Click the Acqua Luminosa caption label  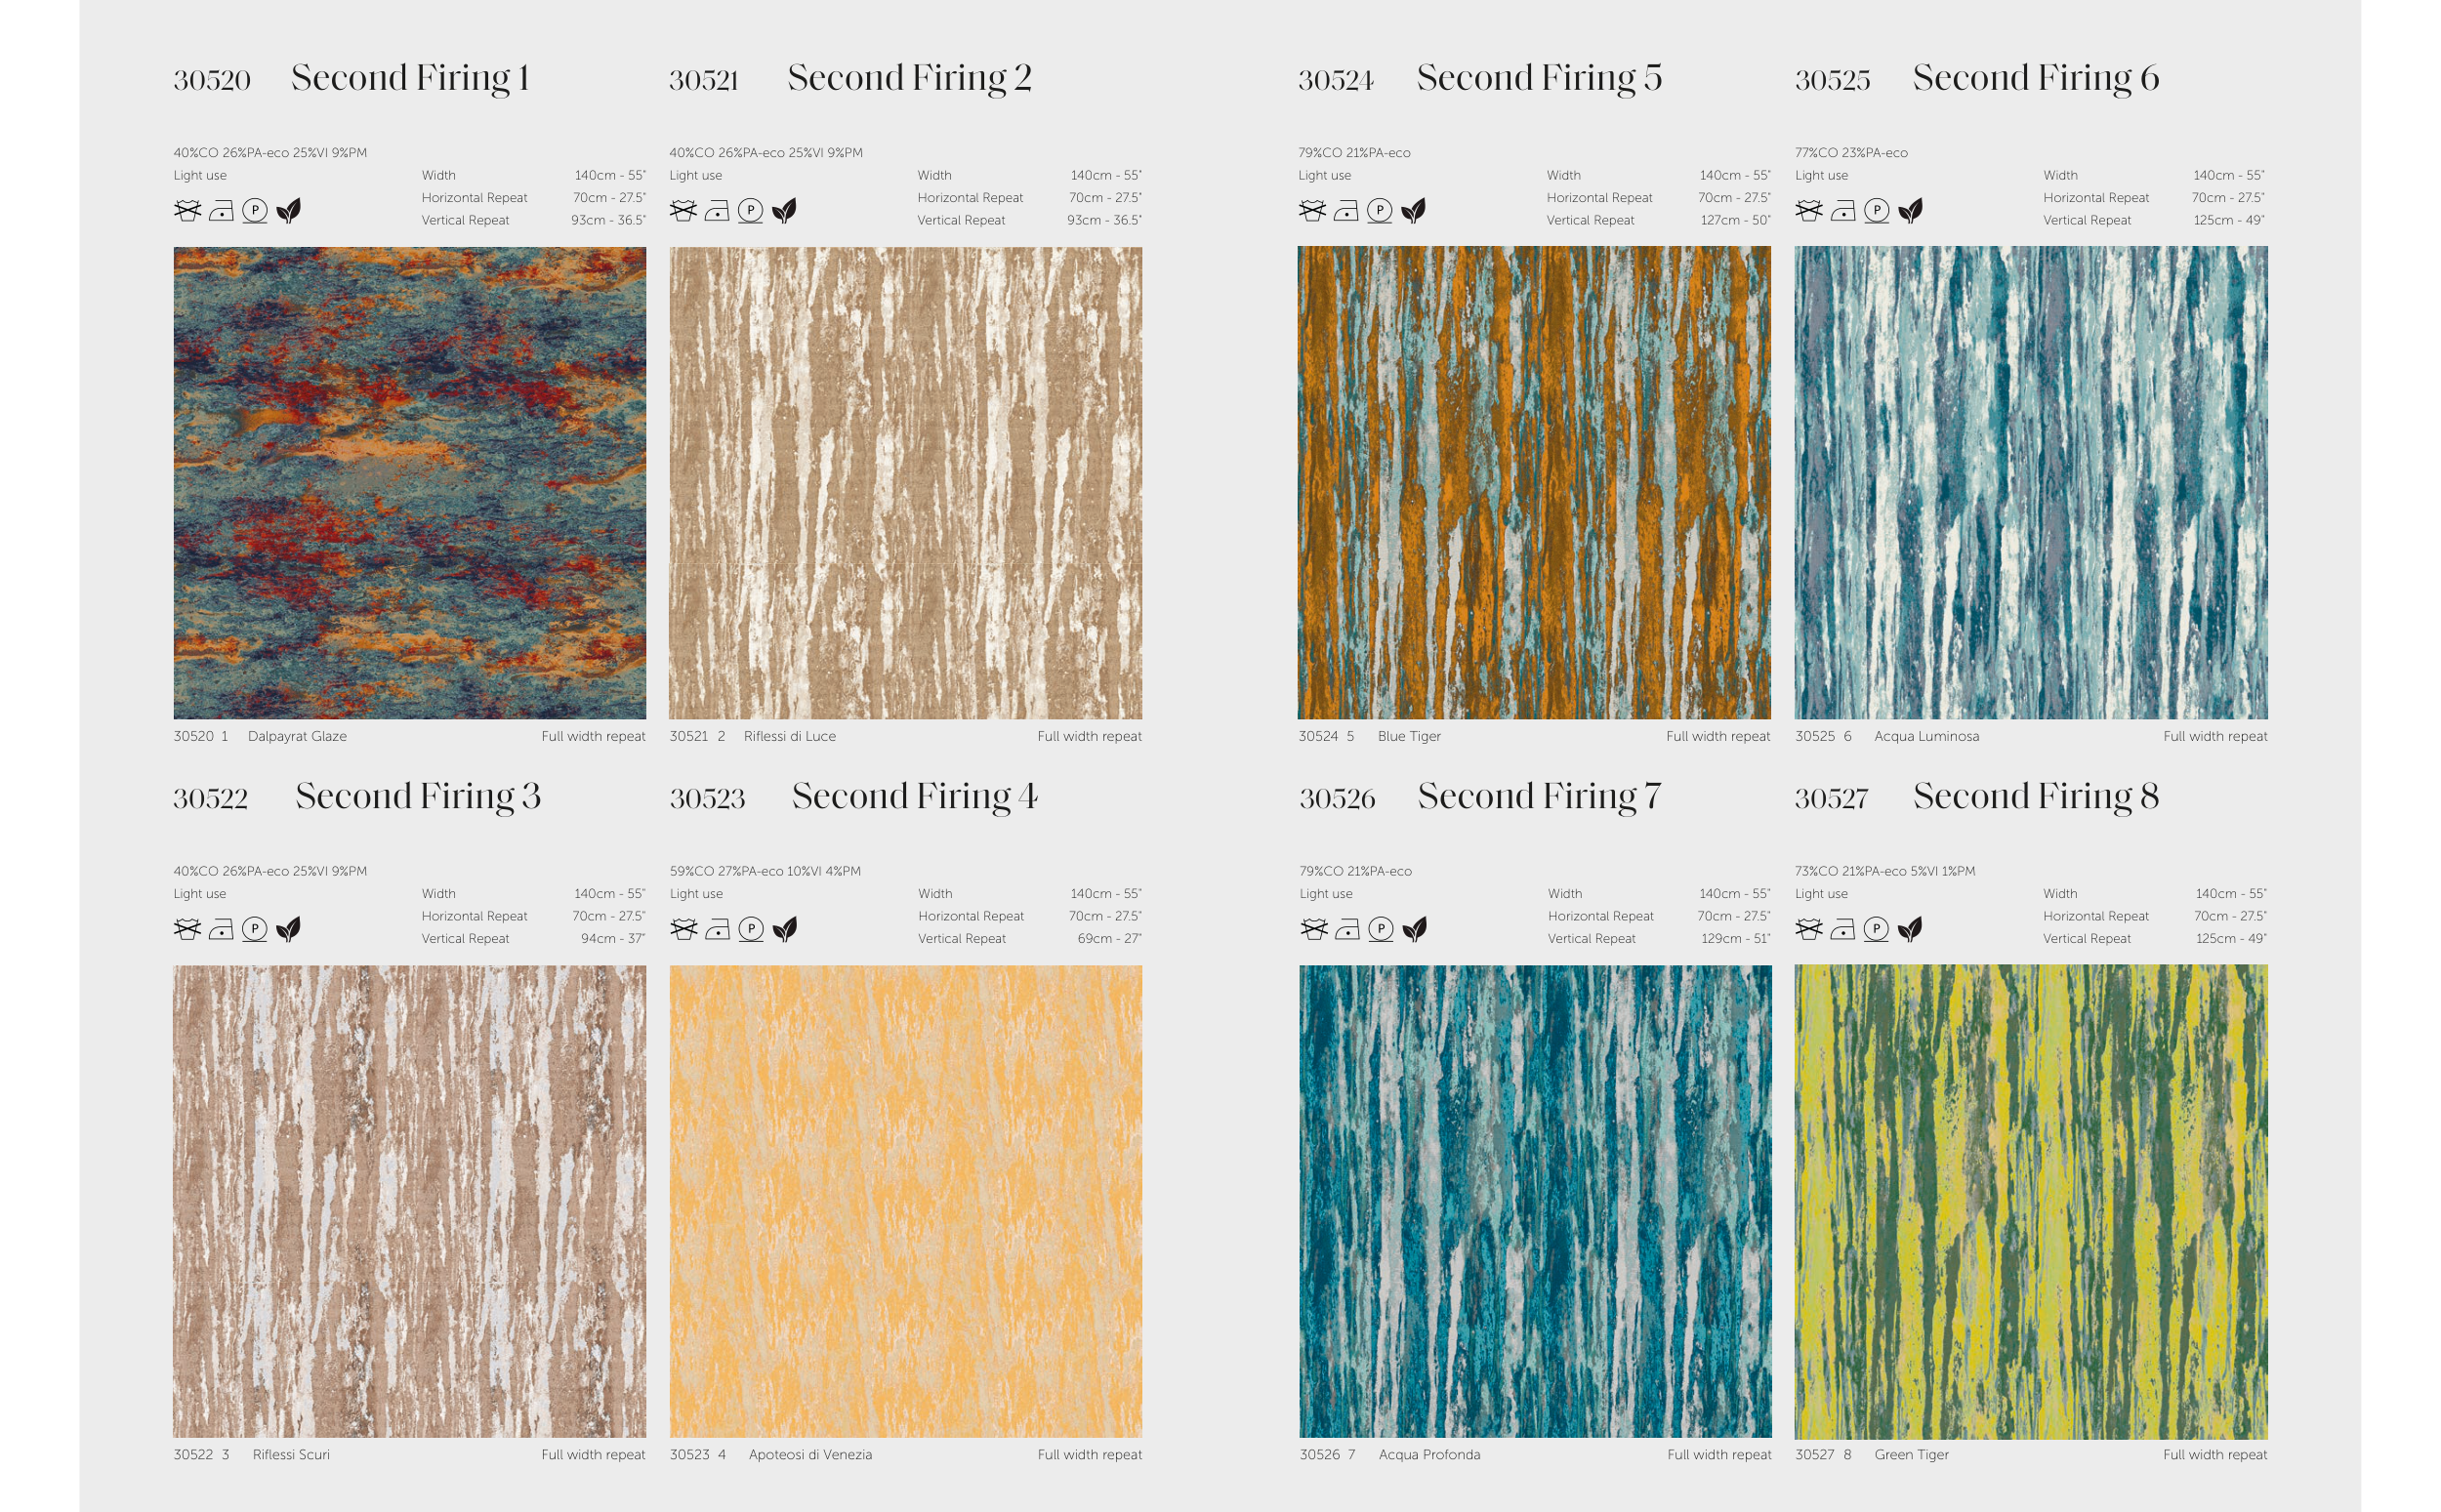1926,736
